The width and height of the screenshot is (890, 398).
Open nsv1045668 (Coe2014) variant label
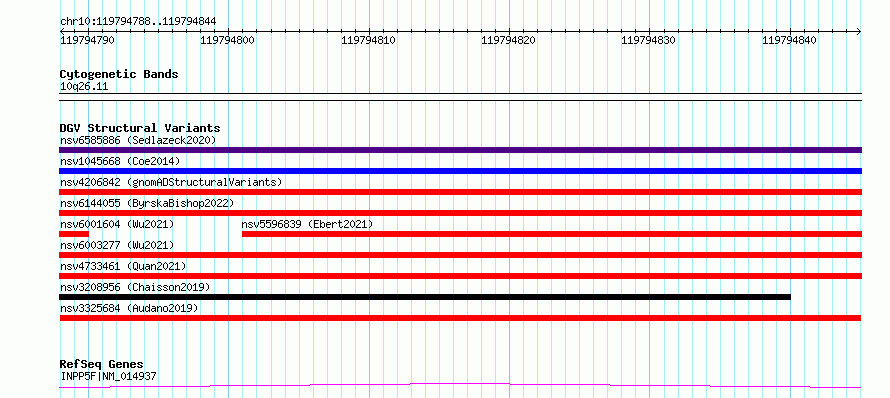click(x=120, y=161)
